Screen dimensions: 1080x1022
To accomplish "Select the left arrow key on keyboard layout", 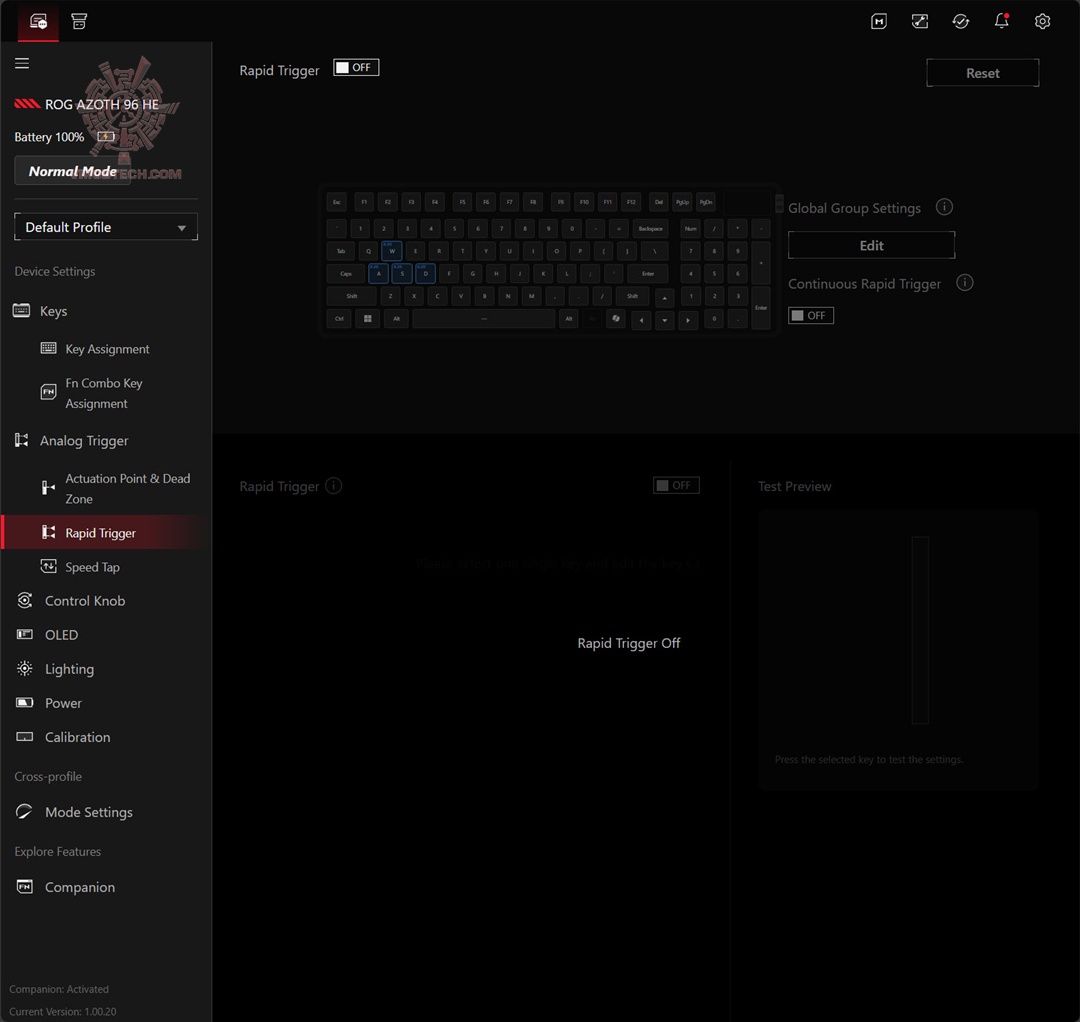I will click(641, 320).
